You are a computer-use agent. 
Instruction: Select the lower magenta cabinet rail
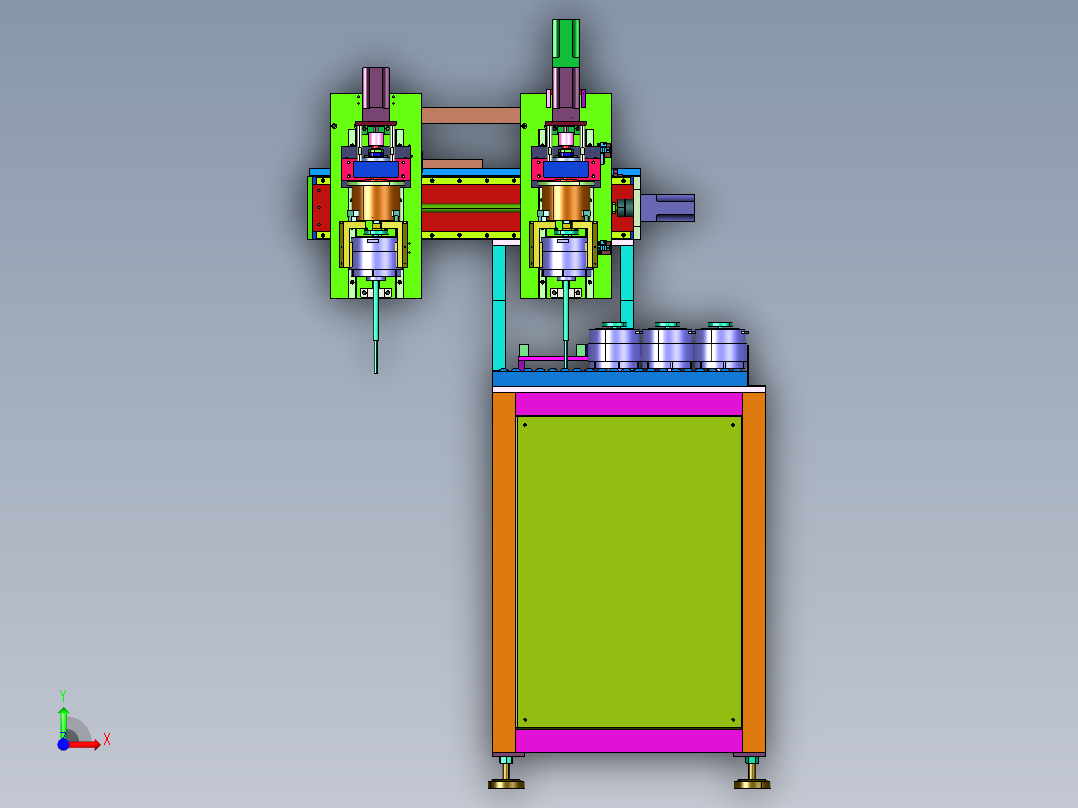coord(628,741)
